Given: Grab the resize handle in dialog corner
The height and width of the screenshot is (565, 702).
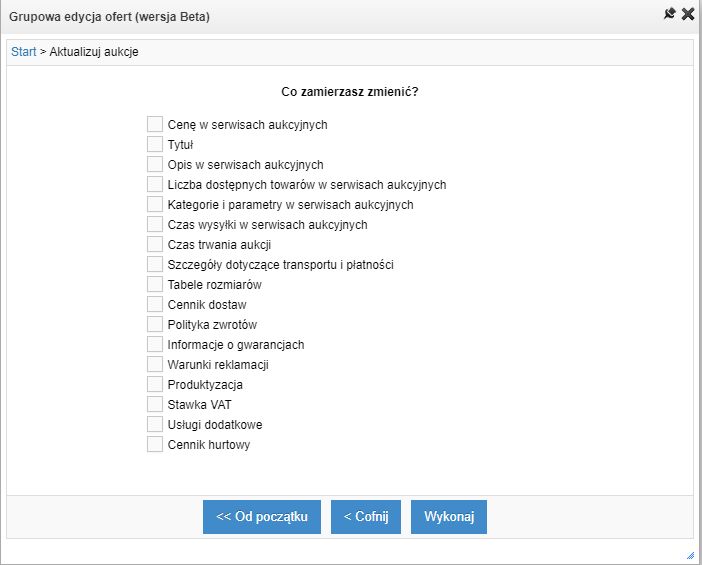Looking at the screenshot, I should coord(690,556).
